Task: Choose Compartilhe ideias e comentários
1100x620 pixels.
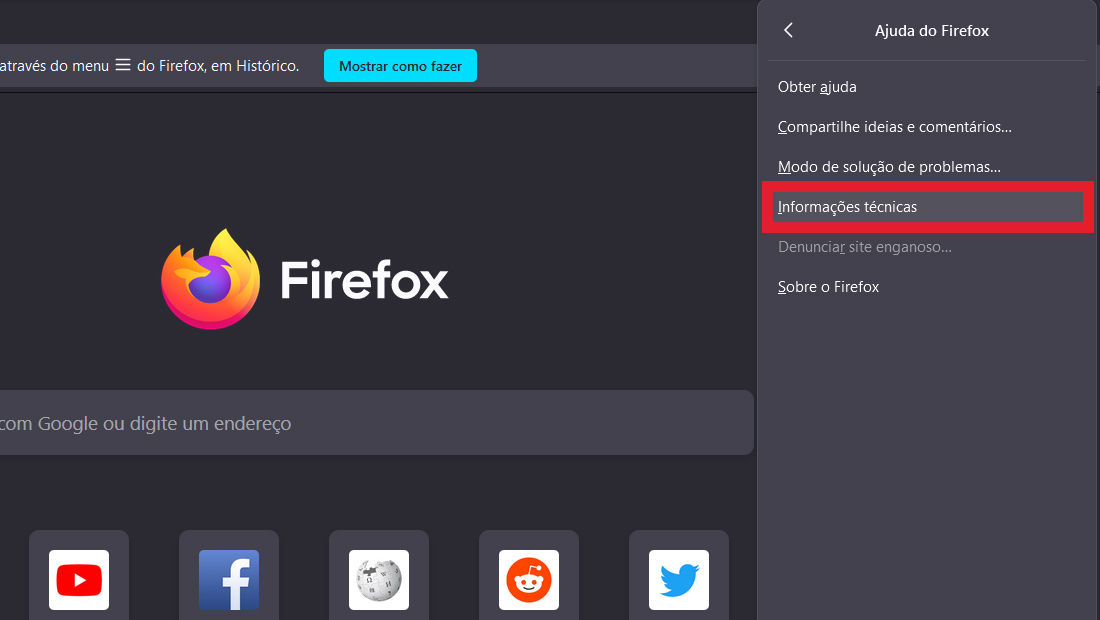Action: point(927,127)
